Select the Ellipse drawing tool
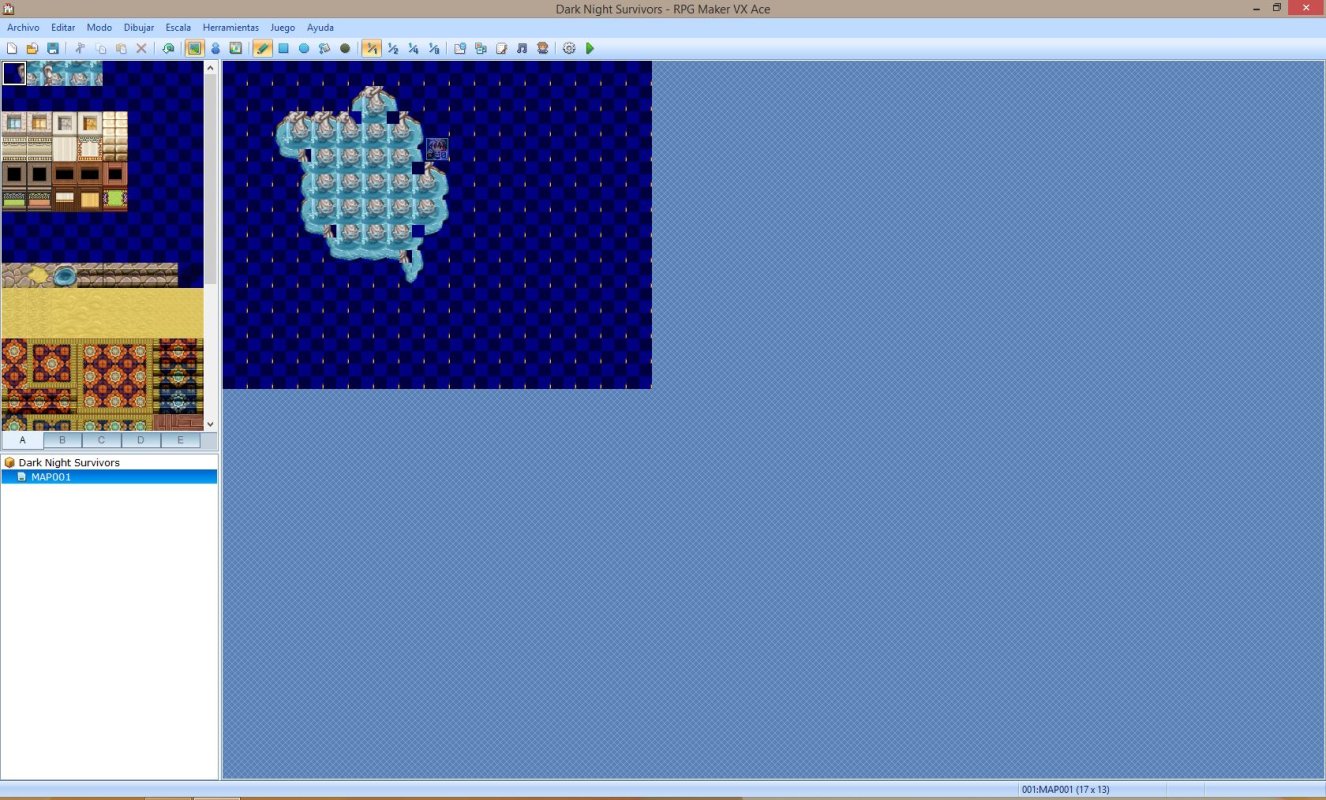 (x=304, y=48)
